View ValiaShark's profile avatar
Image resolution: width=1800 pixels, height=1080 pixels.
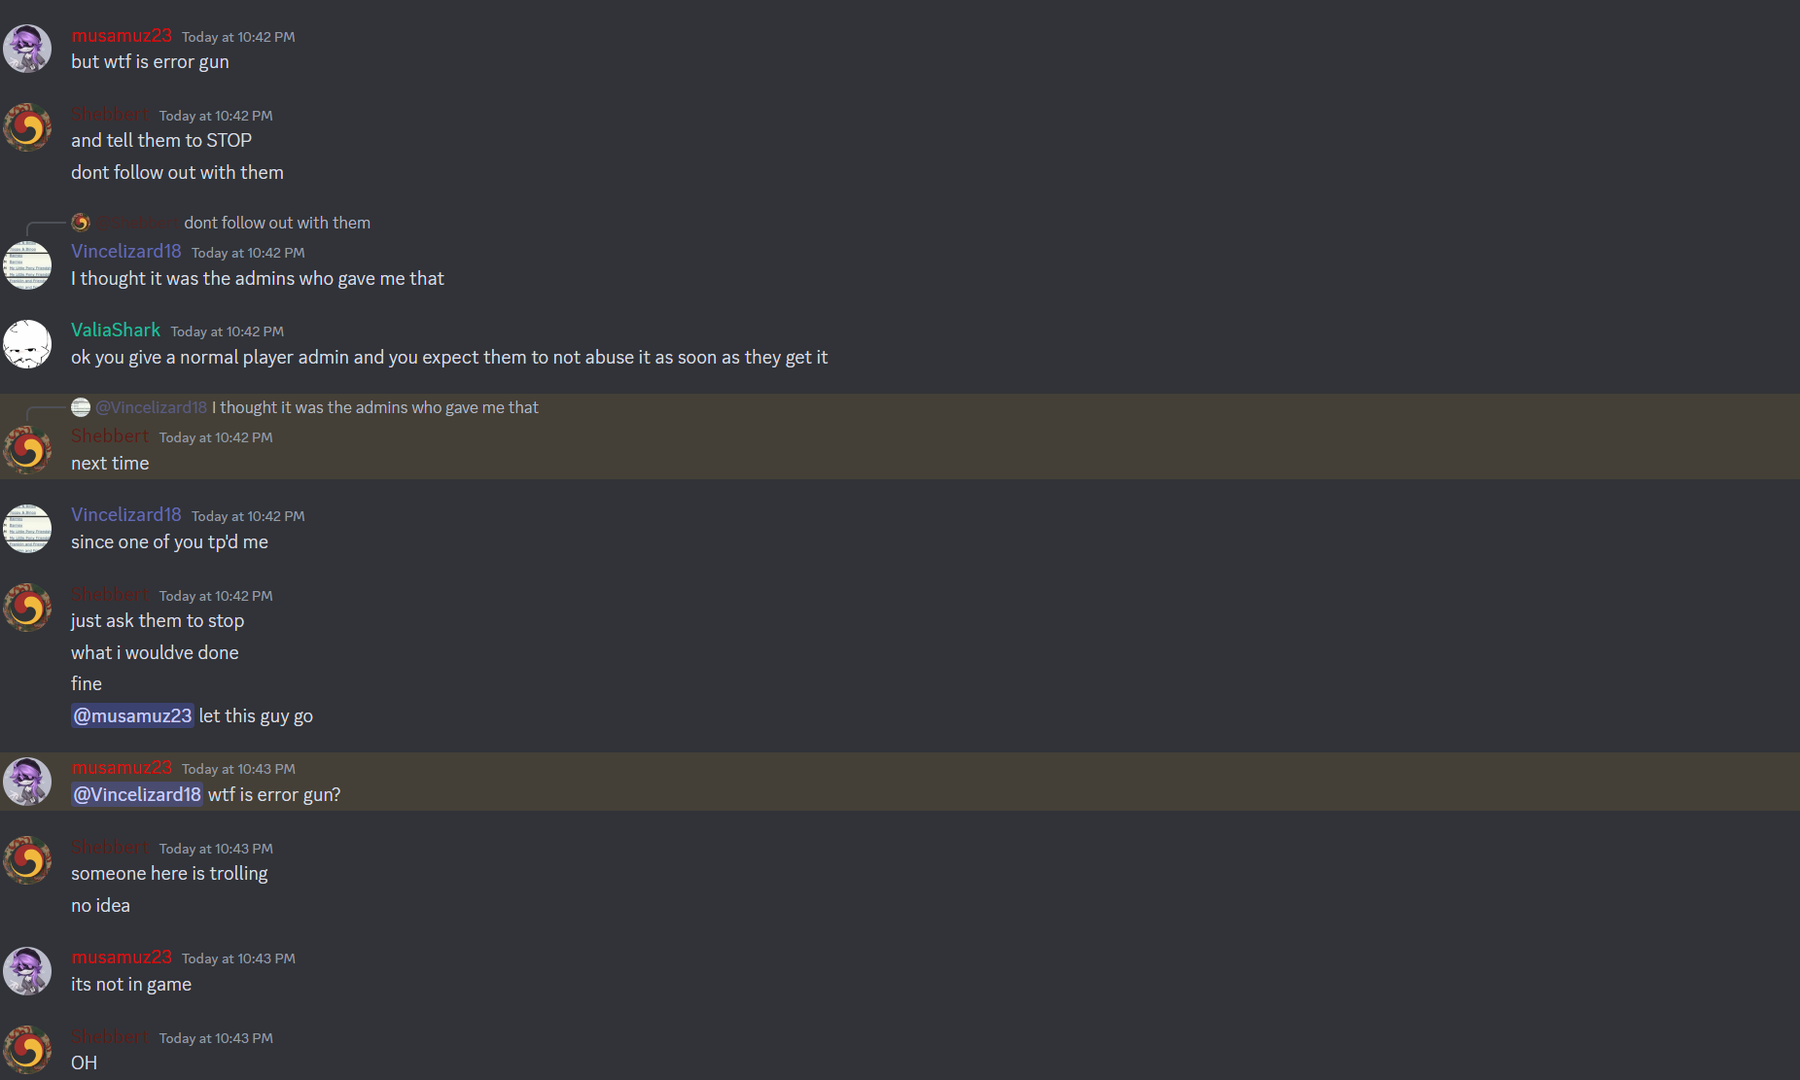27,344
